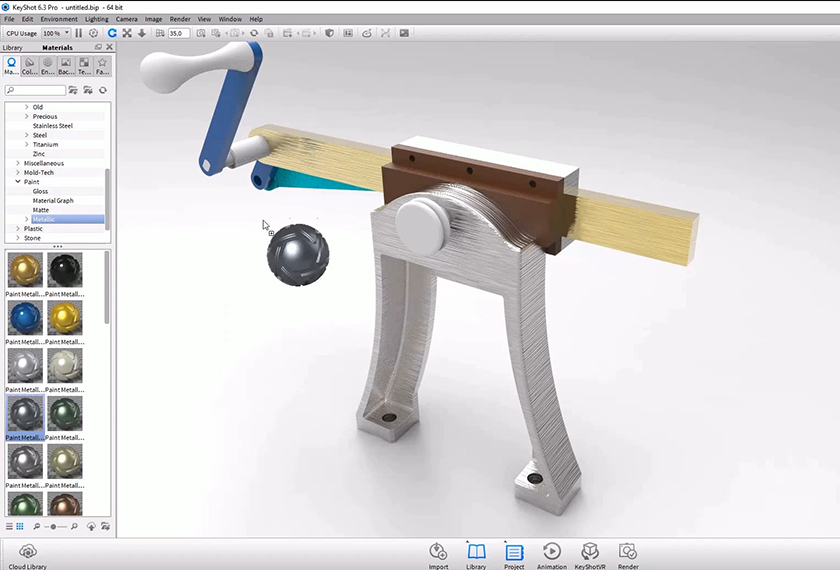The image size is (840, 570).
Task: Switch to the Environments library tab
Action: (x=48, y=65)
